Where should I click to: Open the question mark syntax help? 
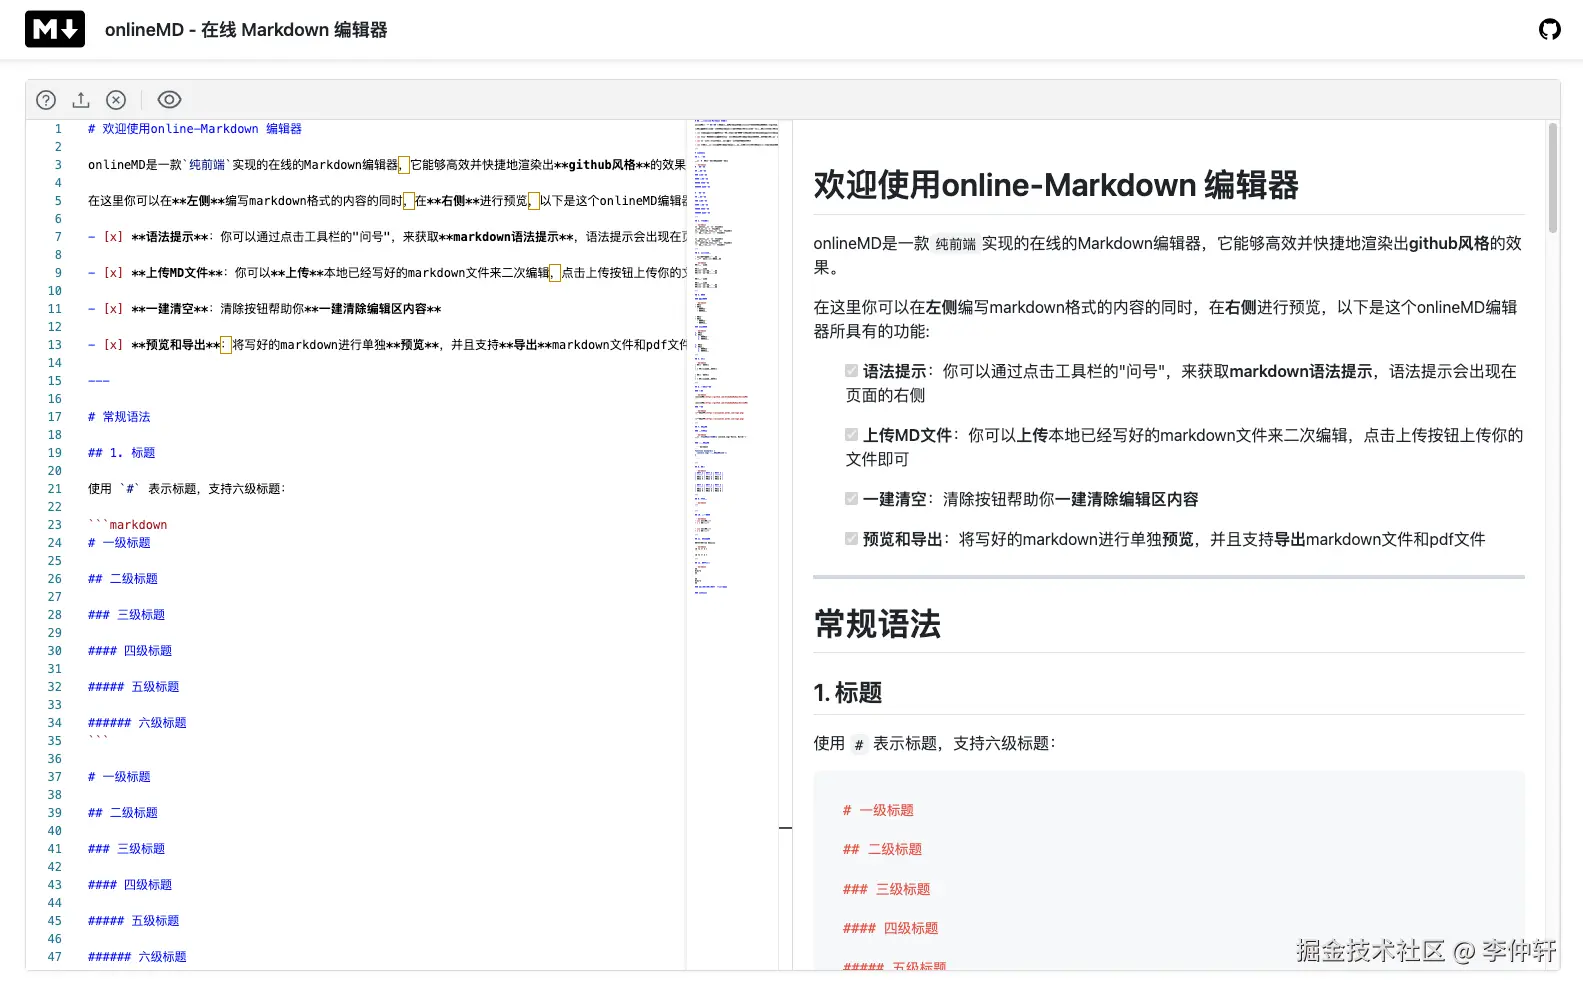tap(46, 100)
